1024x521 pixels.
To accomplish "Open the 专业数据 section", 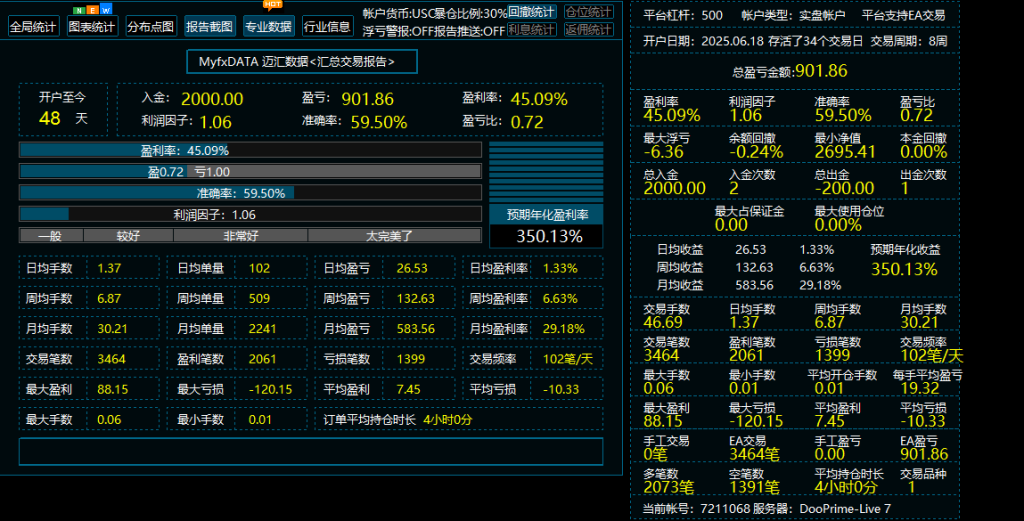I will coord(268,27).
